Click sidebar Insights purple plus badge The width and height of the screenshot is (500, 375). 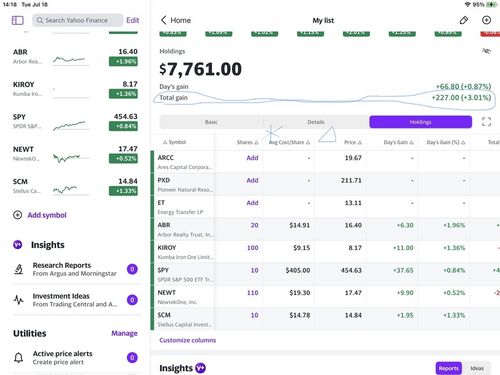pos(18,245)
